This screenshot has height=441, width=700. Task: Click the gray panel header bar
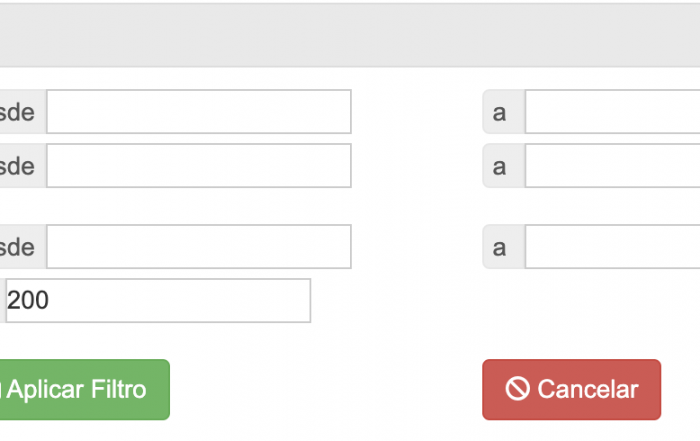[x=350, y=35]
